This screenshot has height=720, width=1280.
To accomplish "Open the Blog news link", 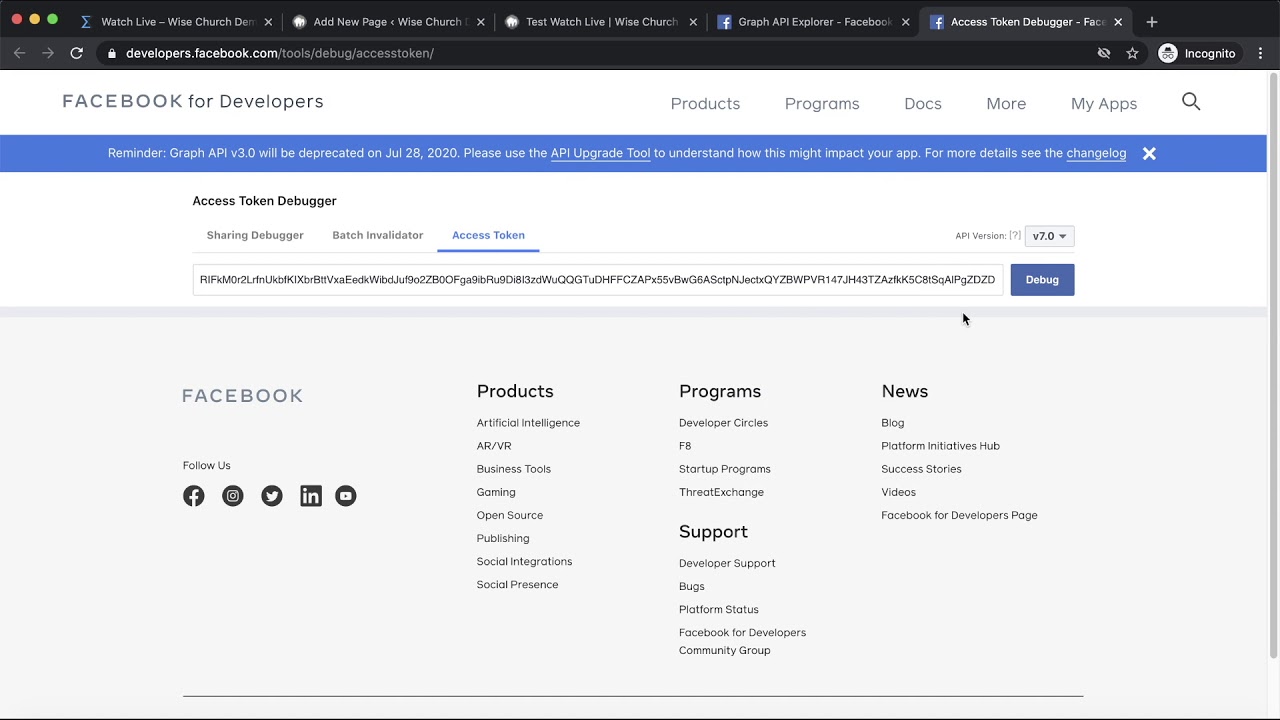I will pyautogui.click(x=892, y=423).
